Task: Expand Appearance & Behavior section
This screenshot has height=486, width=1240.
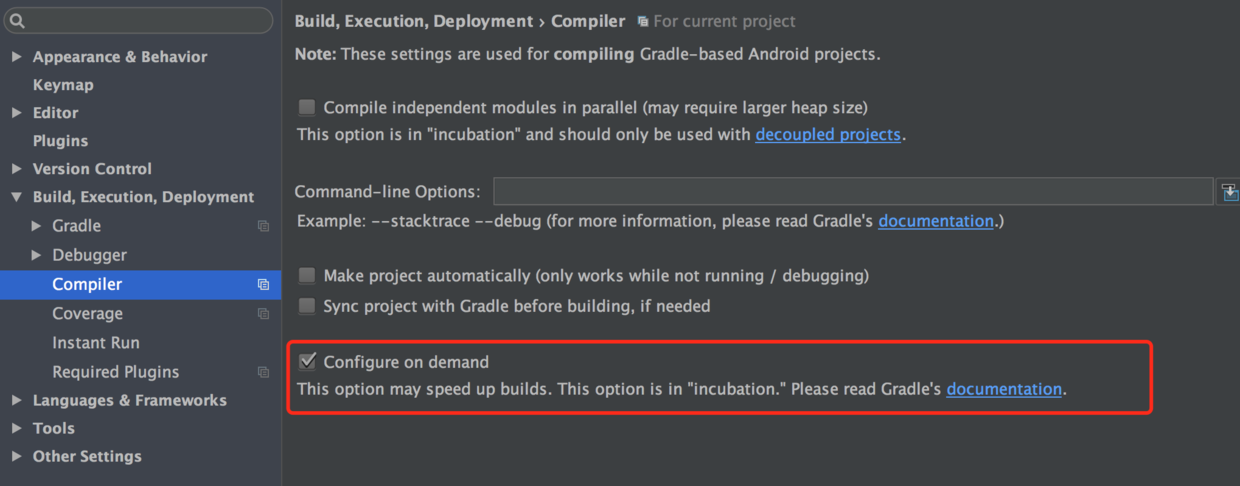Action: 16,57
